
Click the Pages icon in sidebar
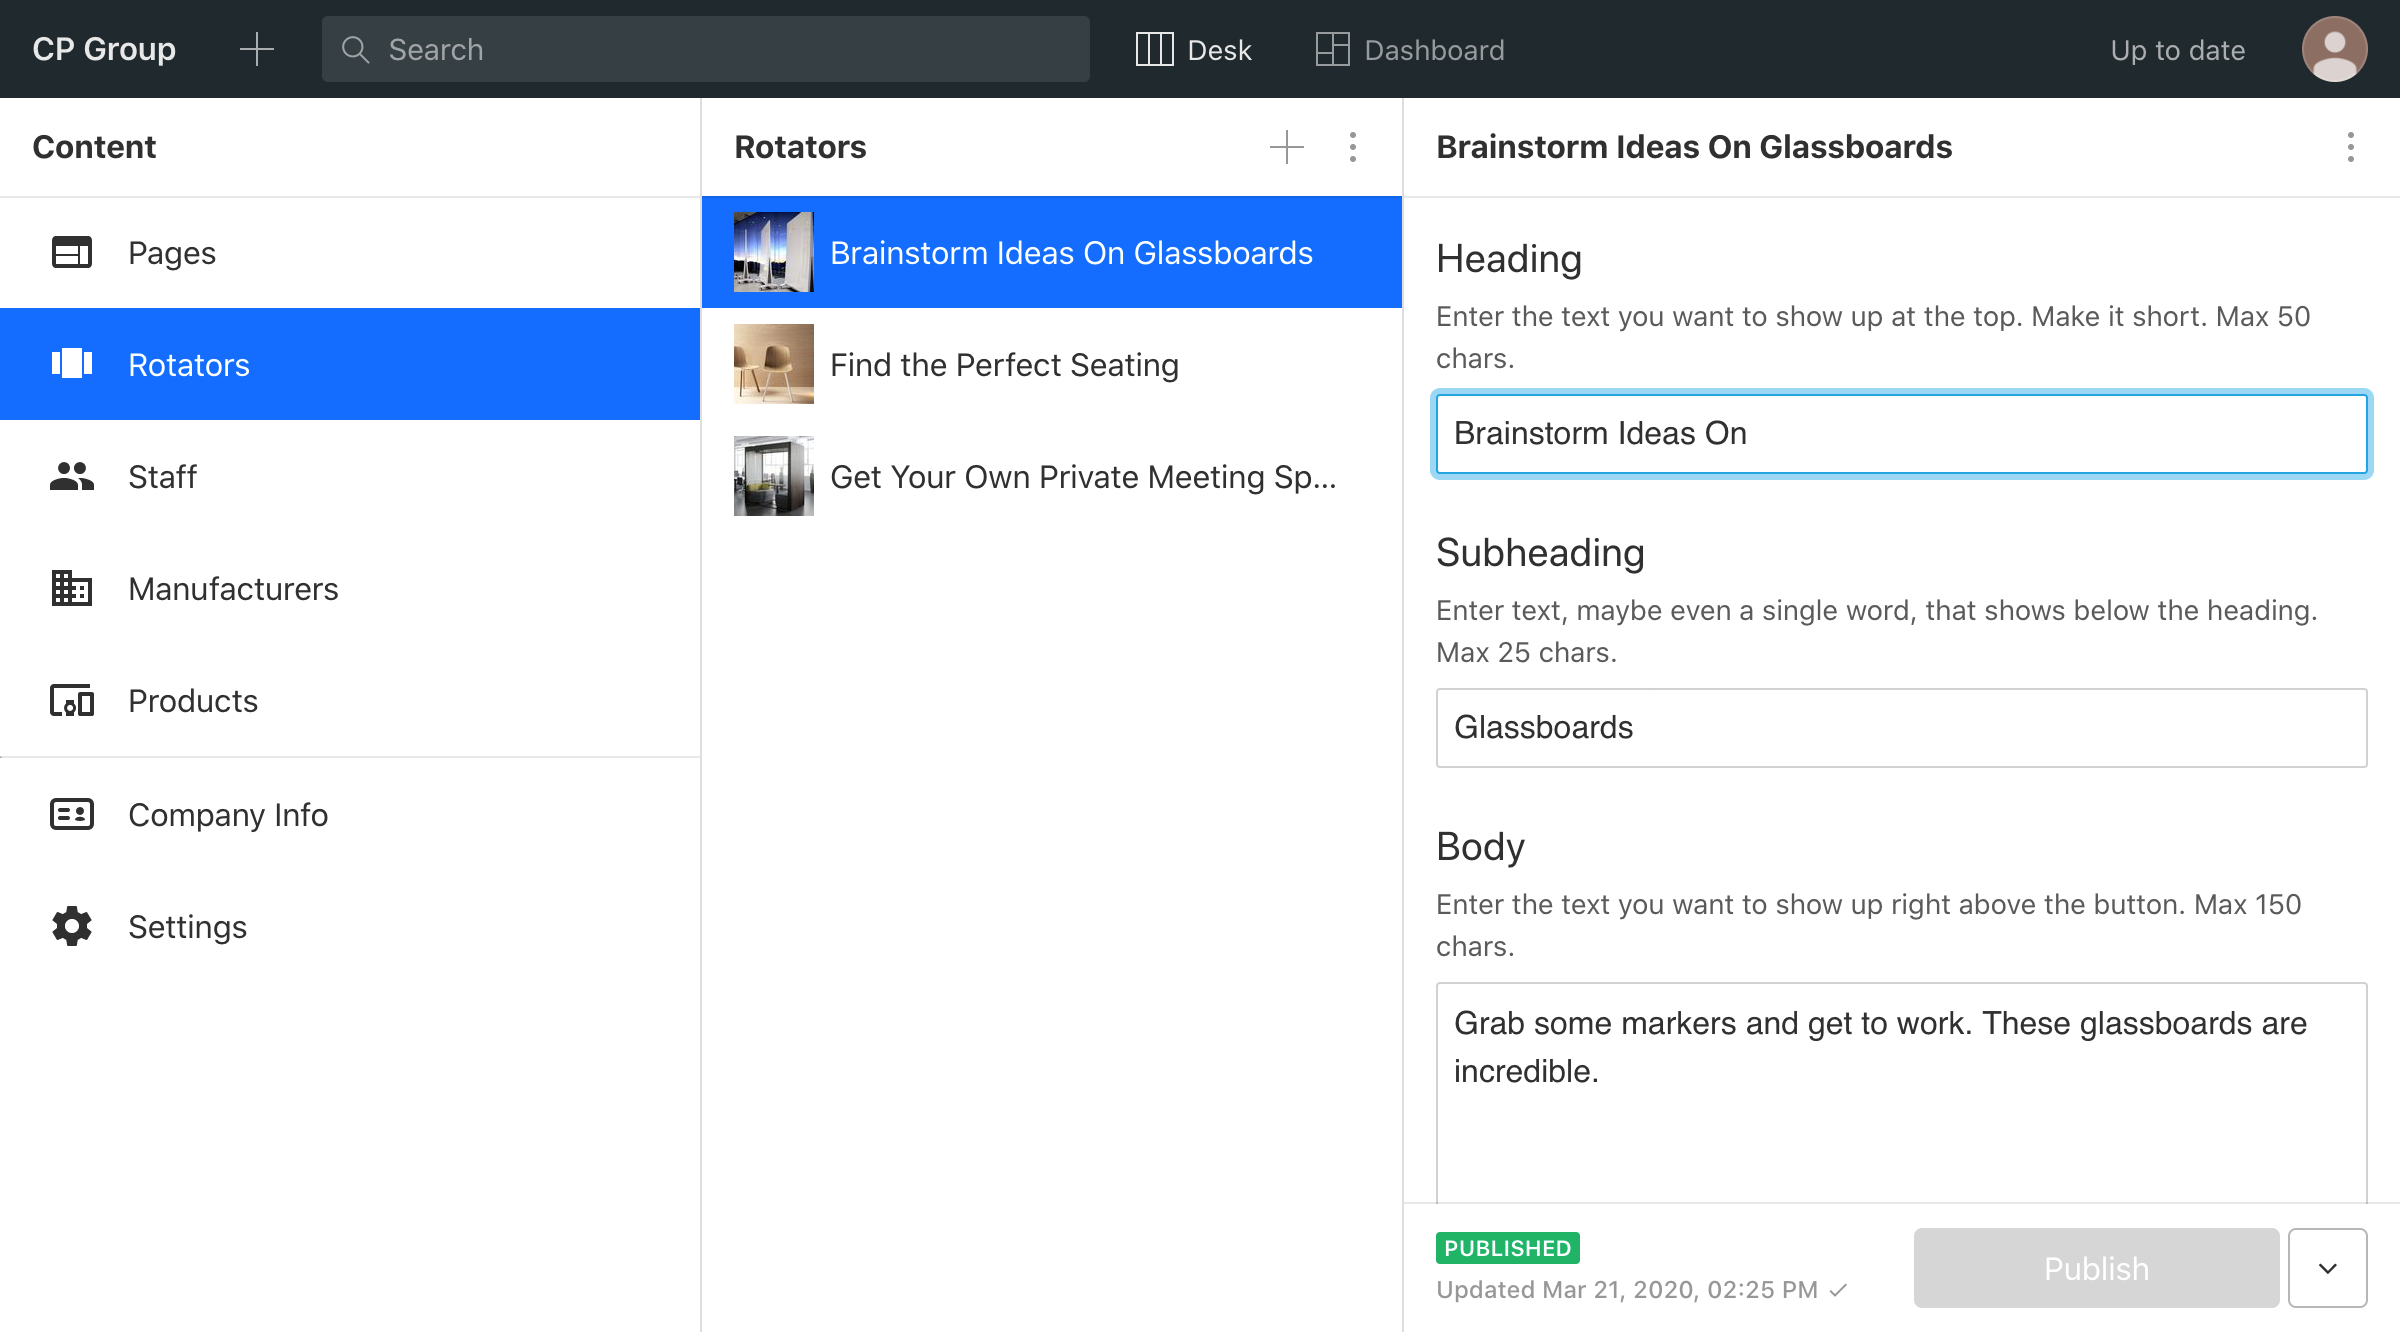click(72, 253)
